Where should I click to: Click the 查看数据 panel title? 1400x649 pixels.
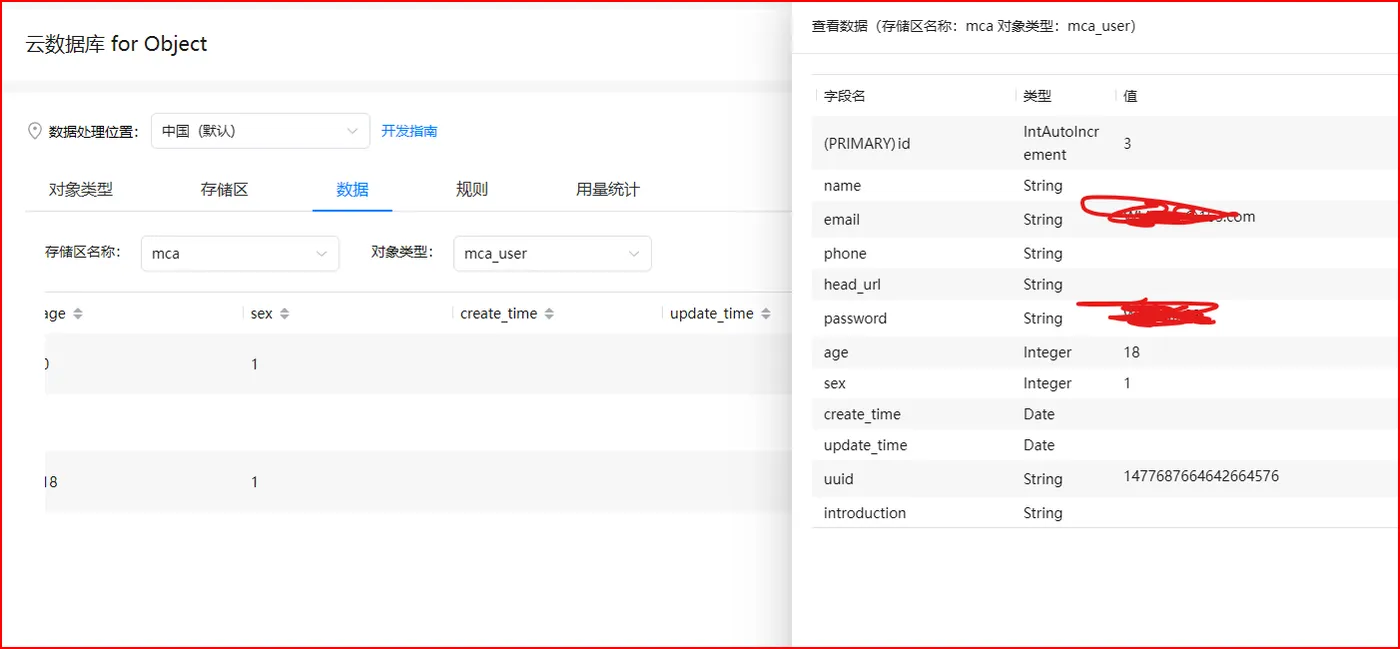(x=974, y=26)
